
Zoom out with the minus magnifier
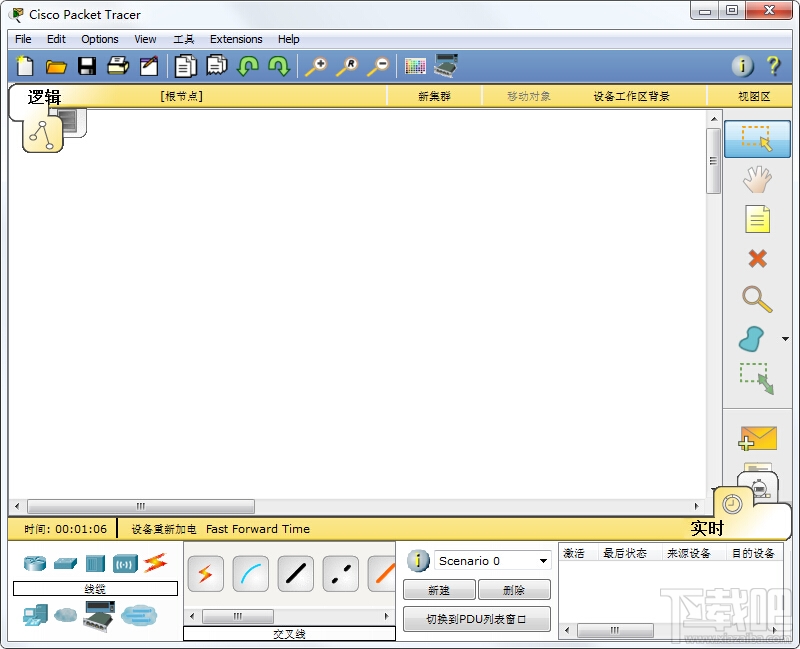(378, 67)
